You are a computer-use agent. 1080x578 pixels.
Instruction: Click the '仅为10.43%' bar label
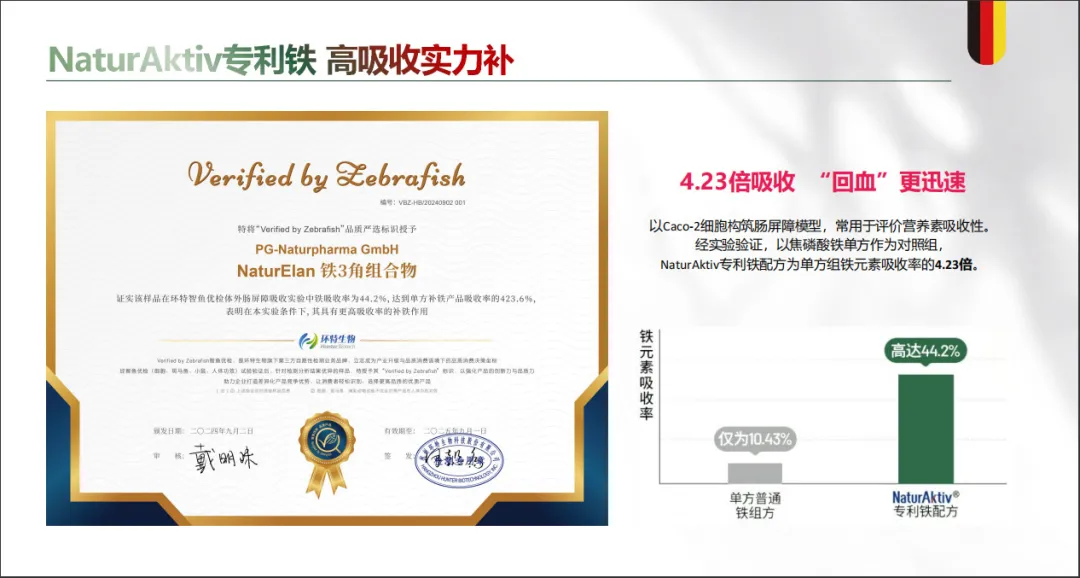[755, 439]
